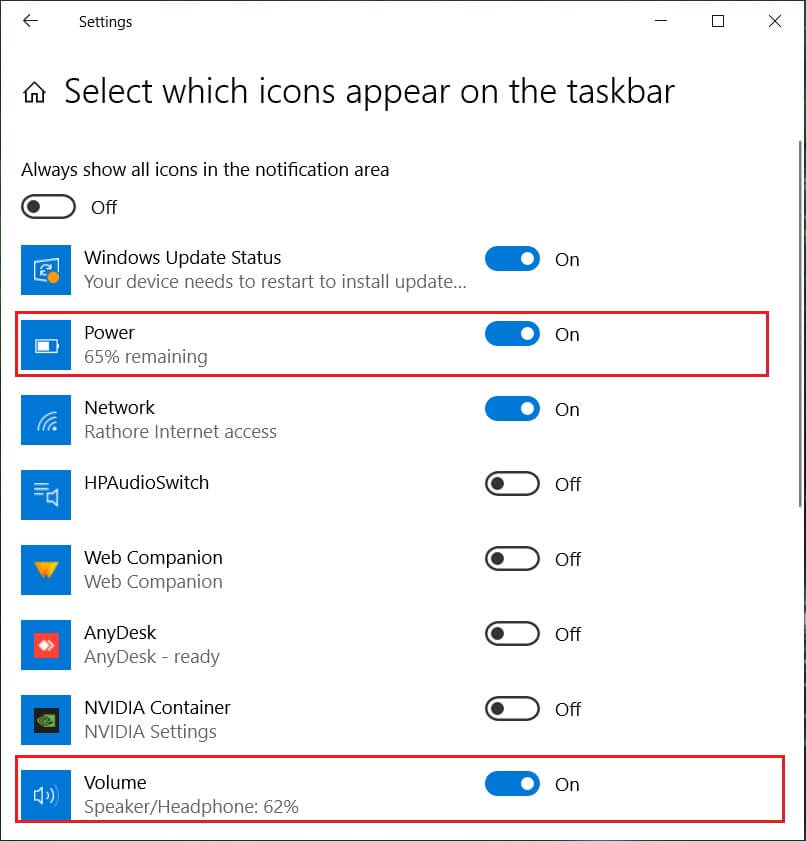
Task: Go back with the back arrow
Action: click(30, 21)
